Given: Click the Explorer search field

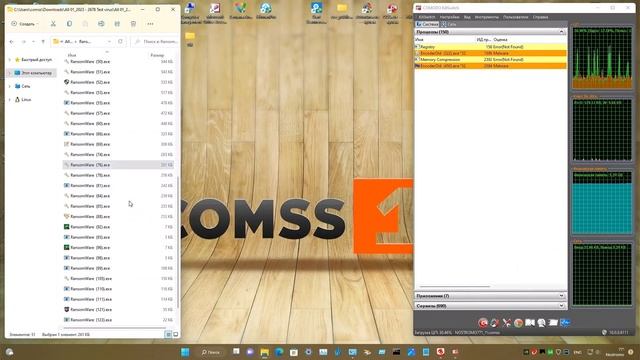Looking at the screenshot, I should click(155, 42).
